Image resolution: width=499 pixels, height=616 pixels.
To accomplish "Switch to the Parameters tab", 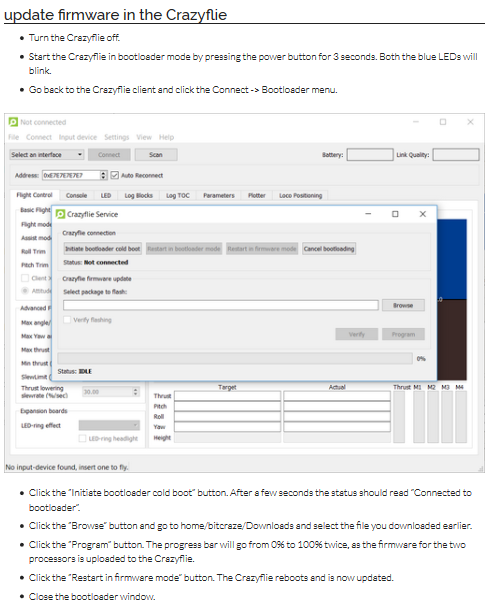I will [x=219, y=196].
